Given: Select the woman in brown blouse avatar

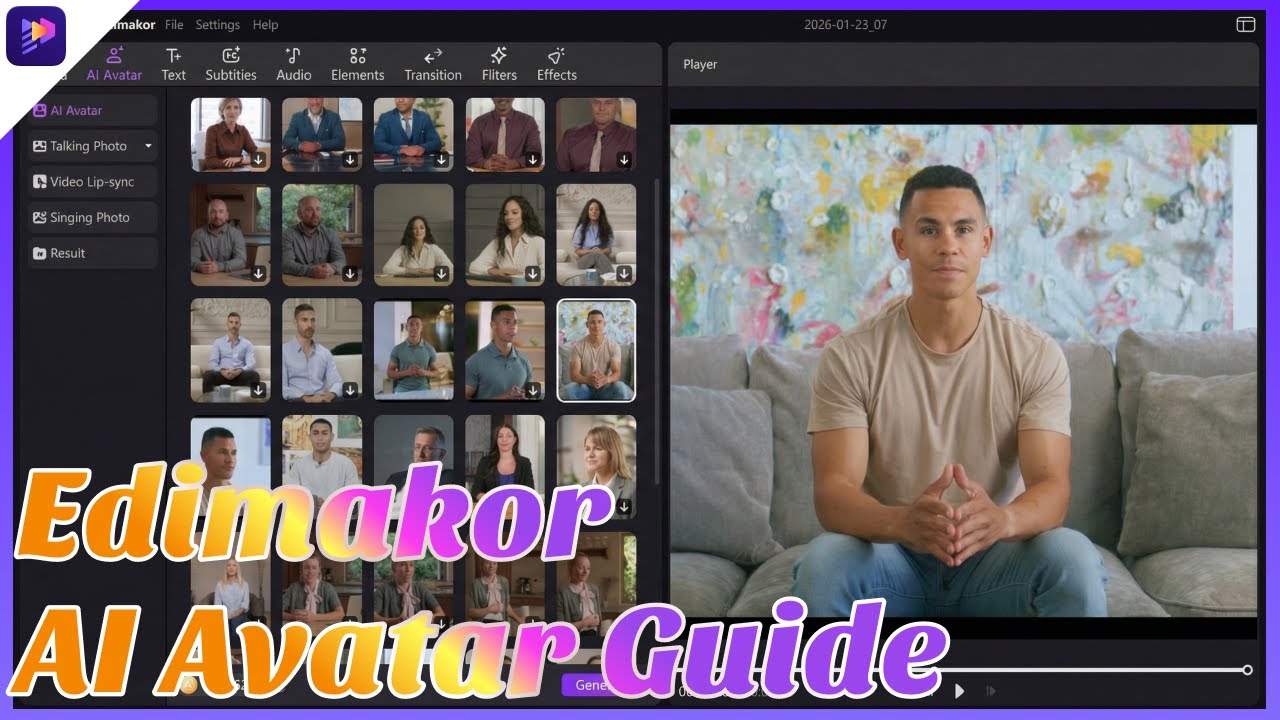Looking at the screenshot, I should tap(231, 133).
